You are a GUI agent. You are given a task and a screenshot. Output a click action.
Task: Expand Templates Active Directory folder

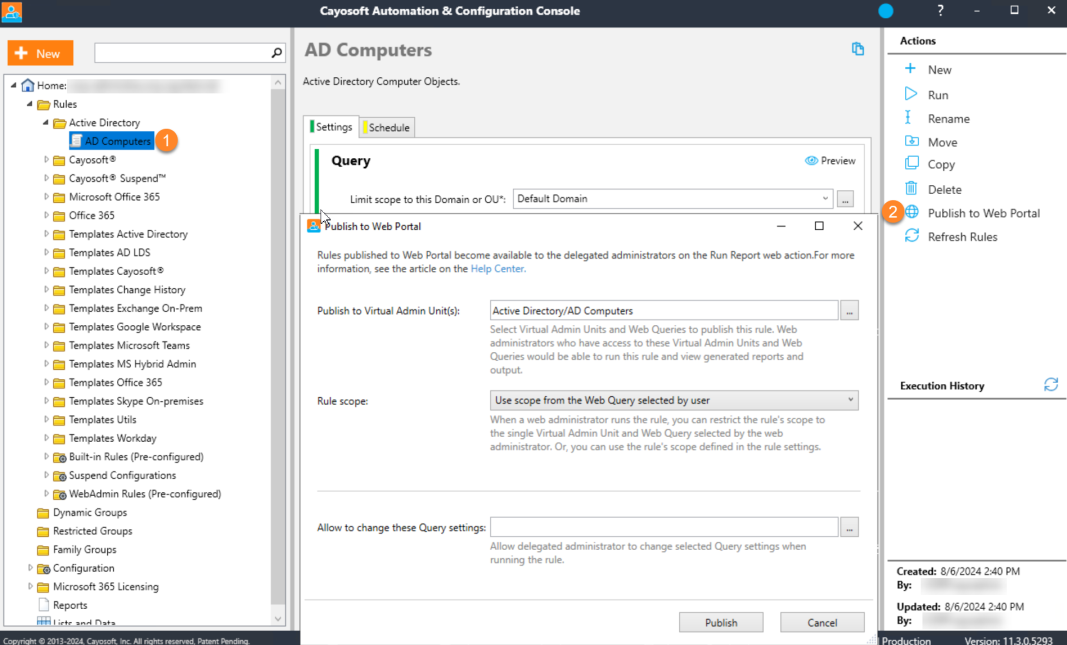[46, 234]
